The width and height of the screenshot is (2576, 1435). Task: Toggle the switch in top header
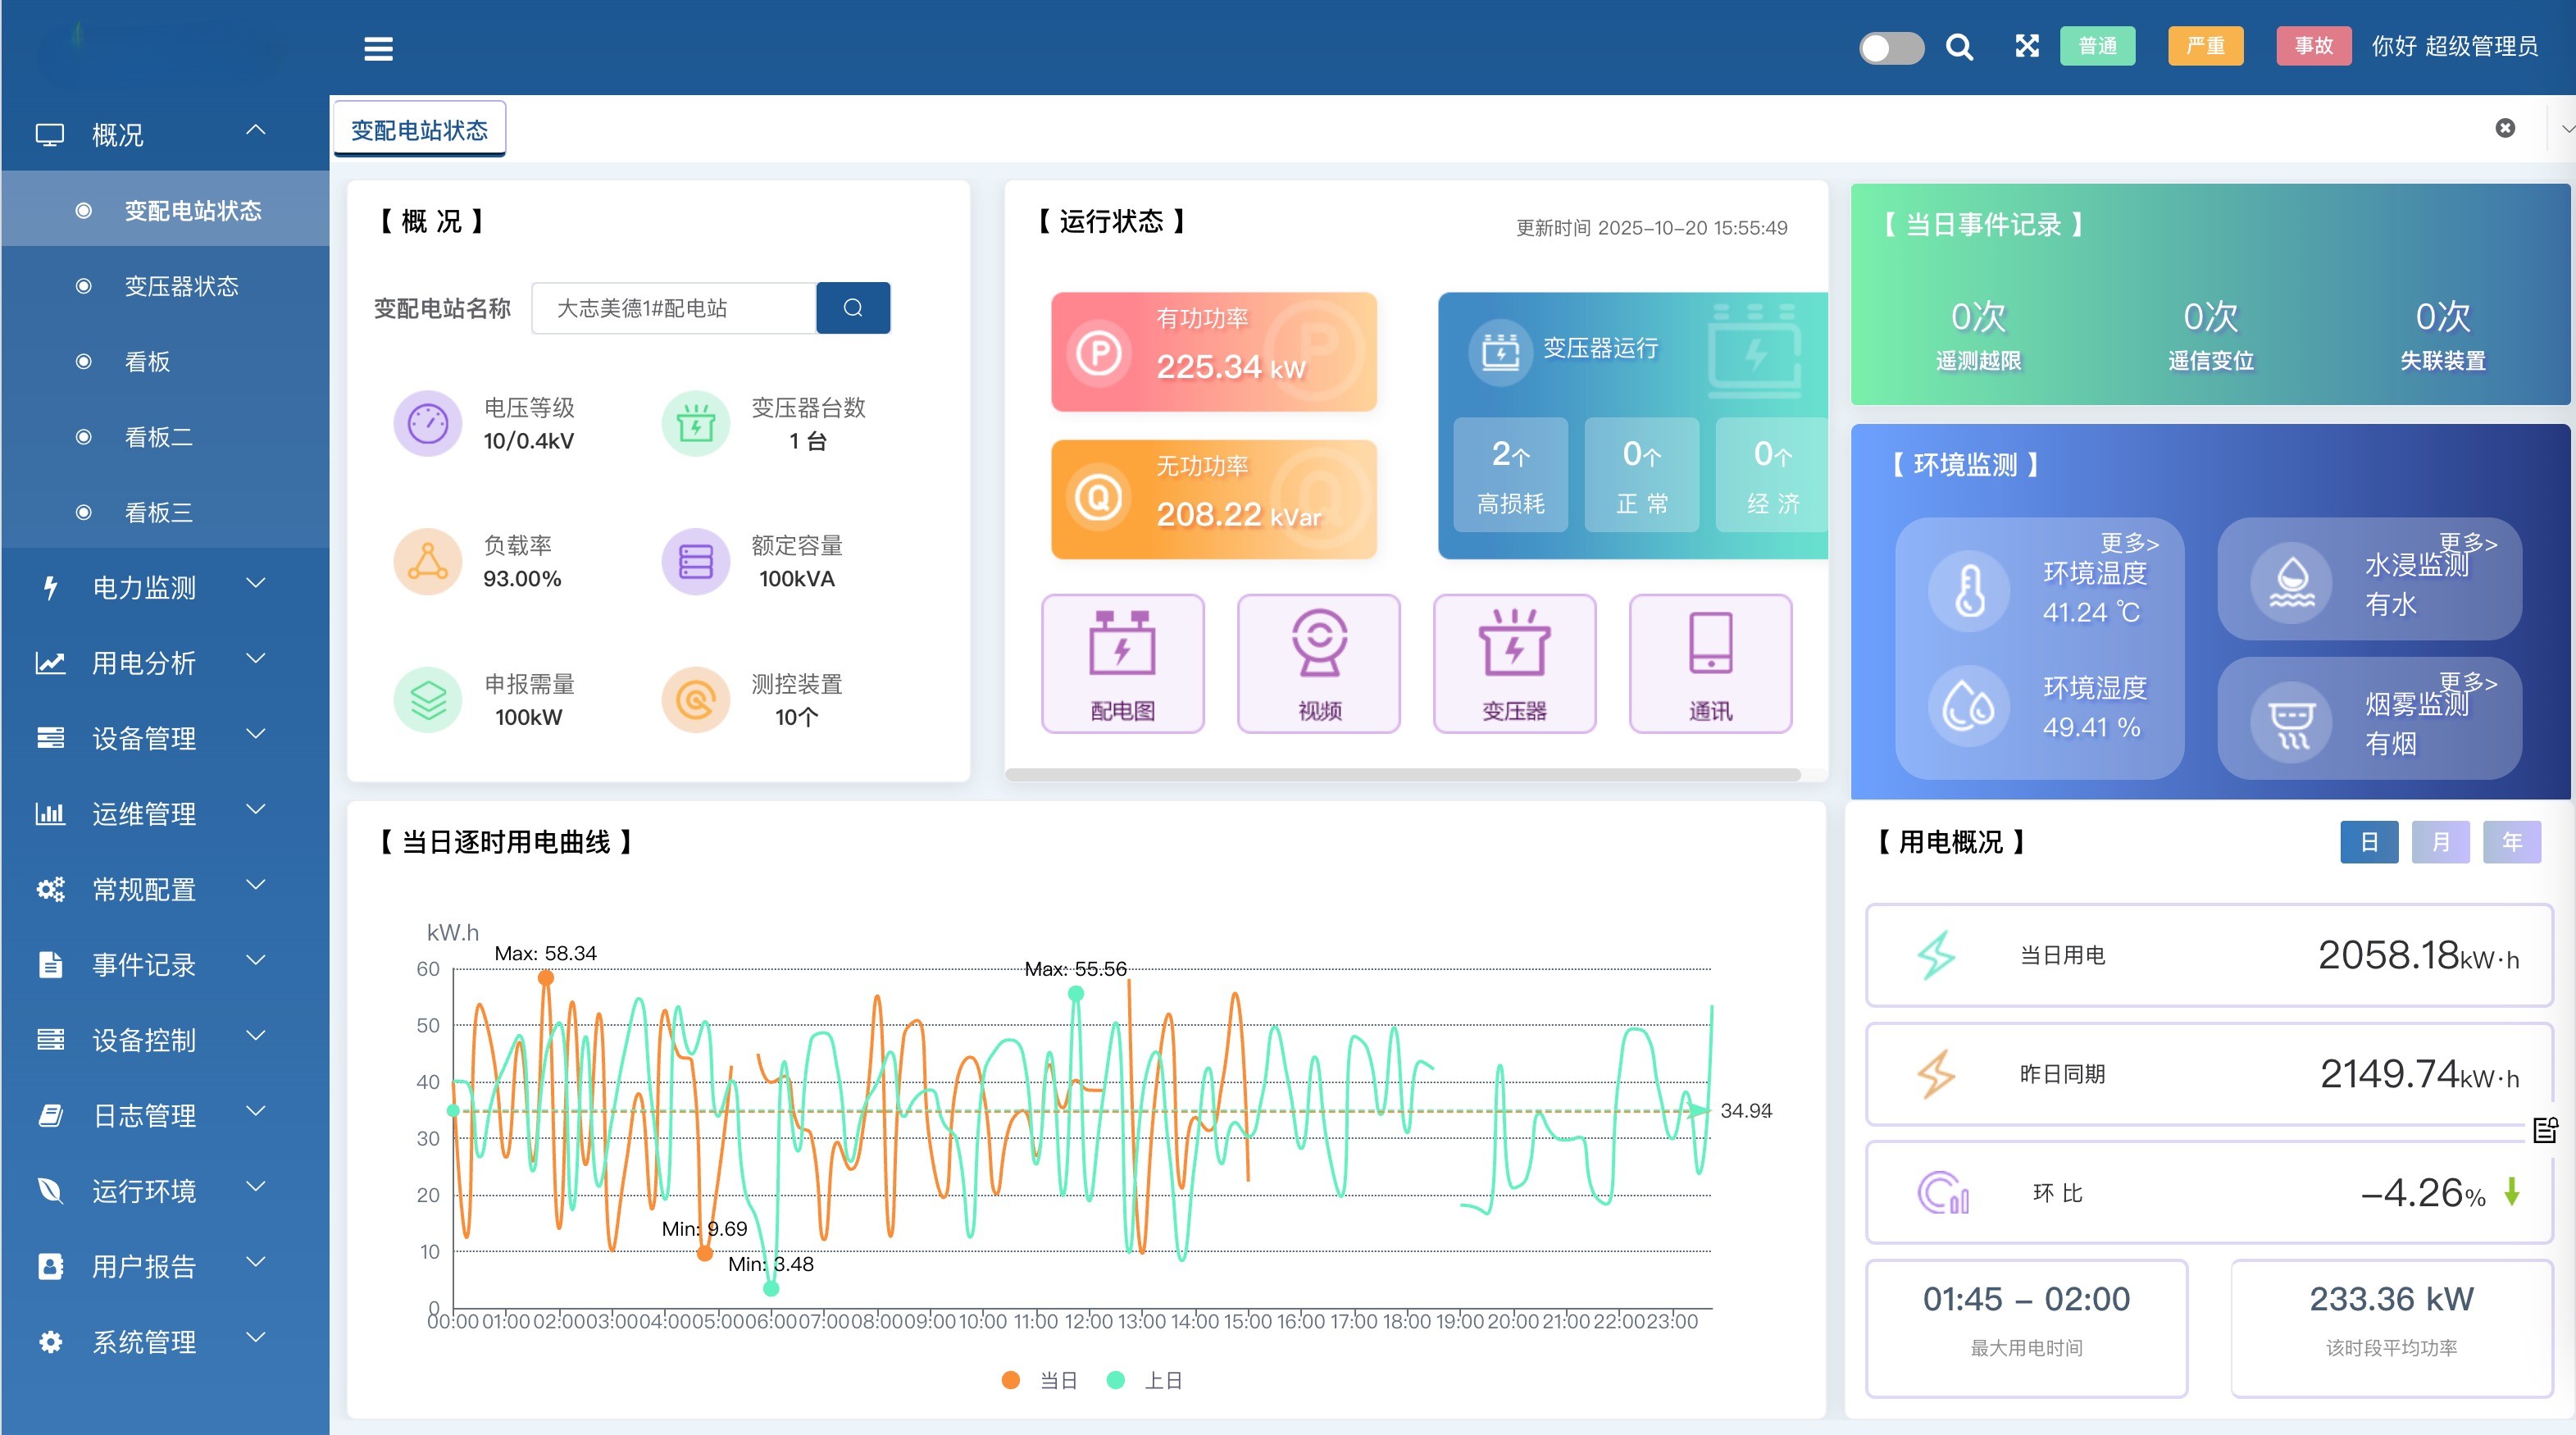tap(1890, 47)
